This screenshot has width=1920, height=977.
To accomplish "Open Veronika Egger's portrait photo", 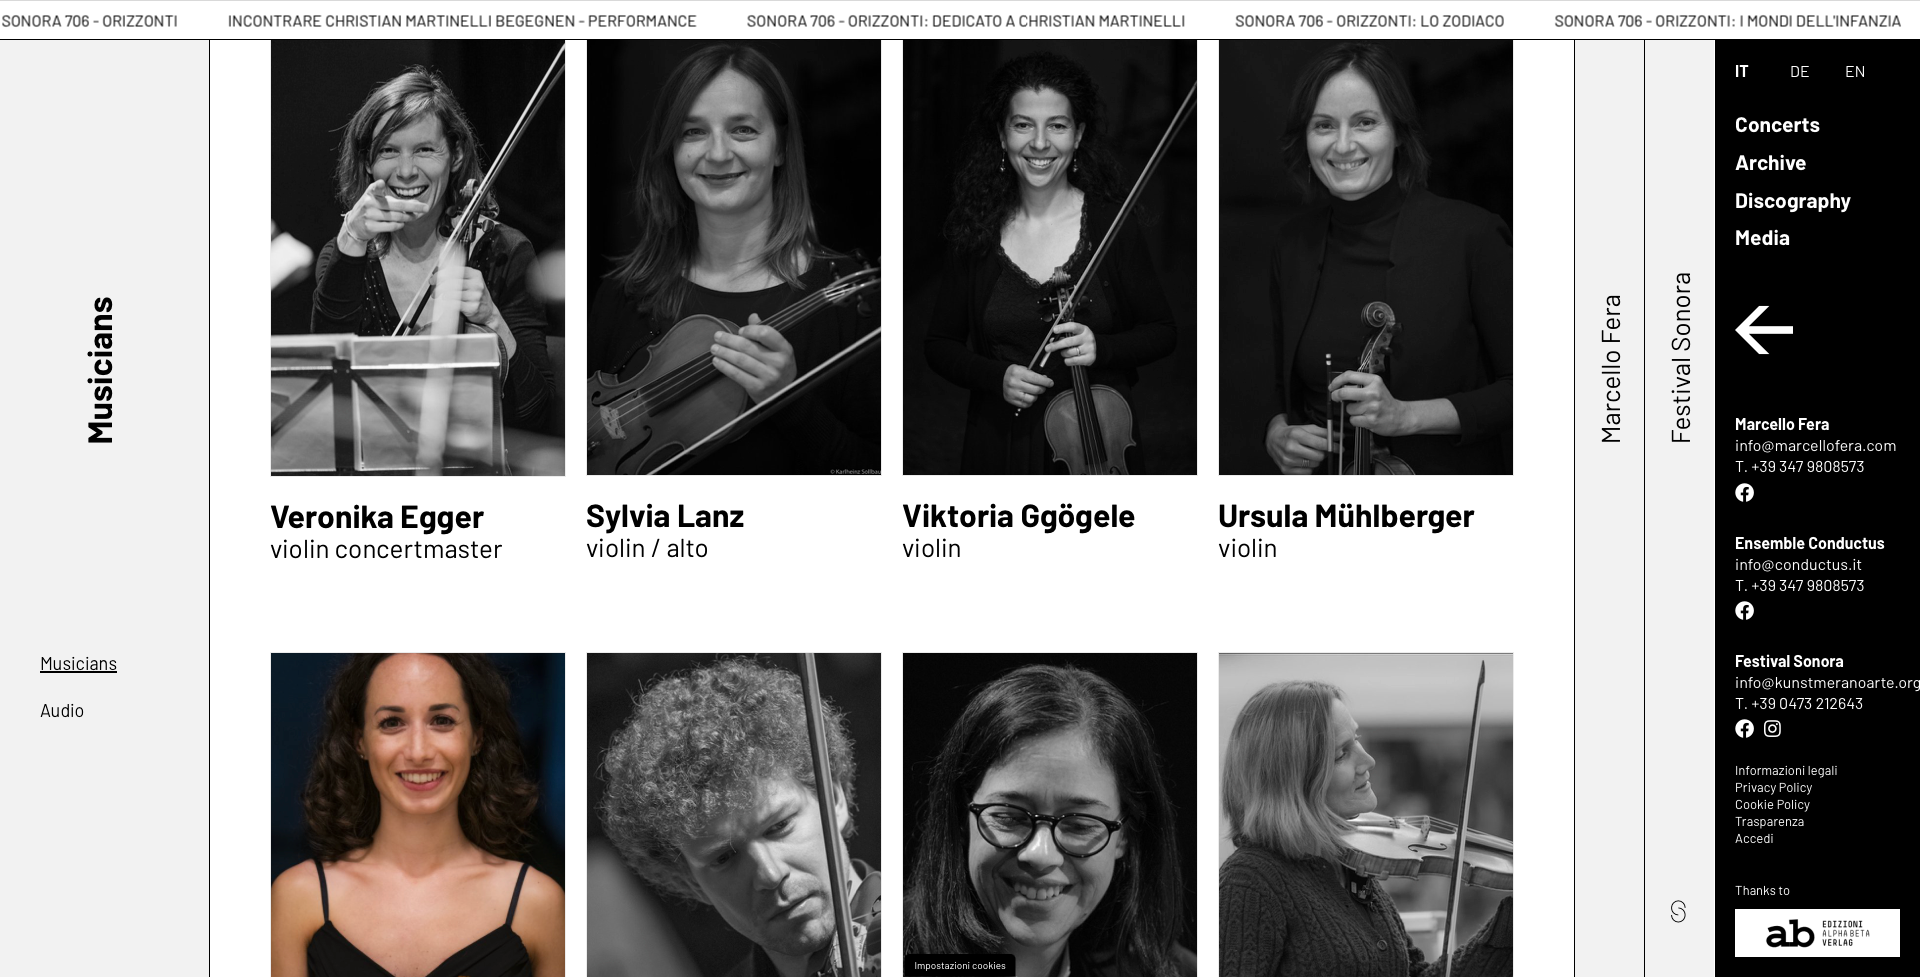I will pyautogui.click(x=418, y=258).
